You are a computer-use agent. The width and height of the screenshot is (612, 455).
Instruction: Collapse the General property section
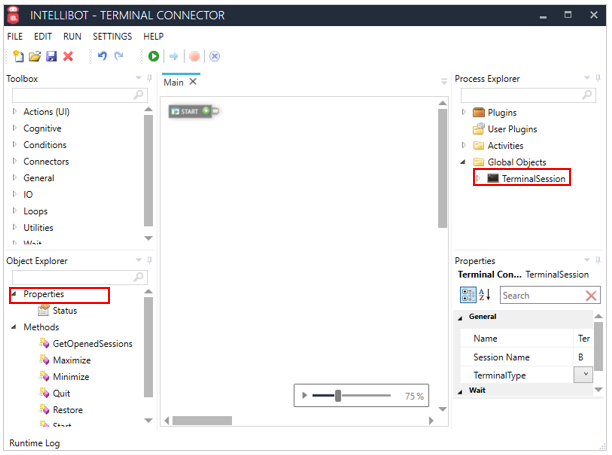point(461,317)
